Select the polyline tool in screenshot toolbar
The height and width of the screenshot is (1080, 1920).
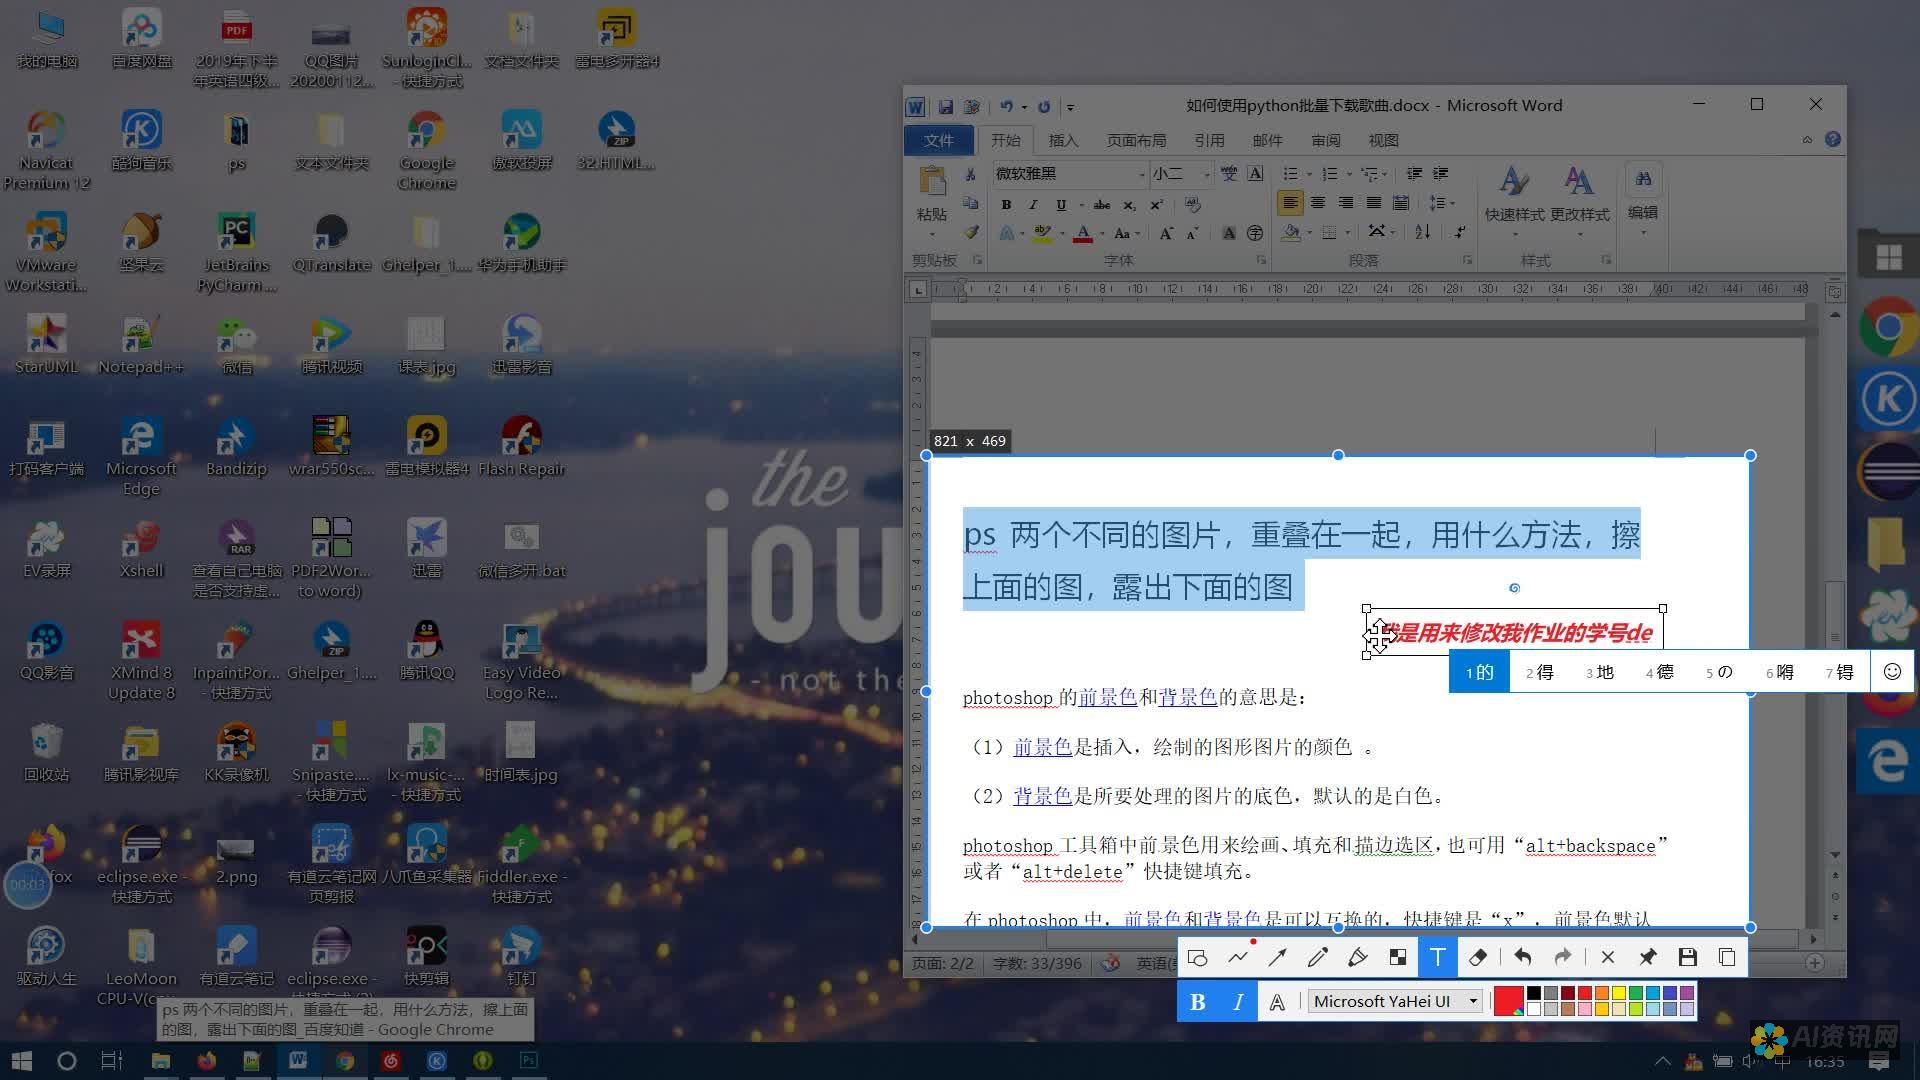coord(1238,958)
